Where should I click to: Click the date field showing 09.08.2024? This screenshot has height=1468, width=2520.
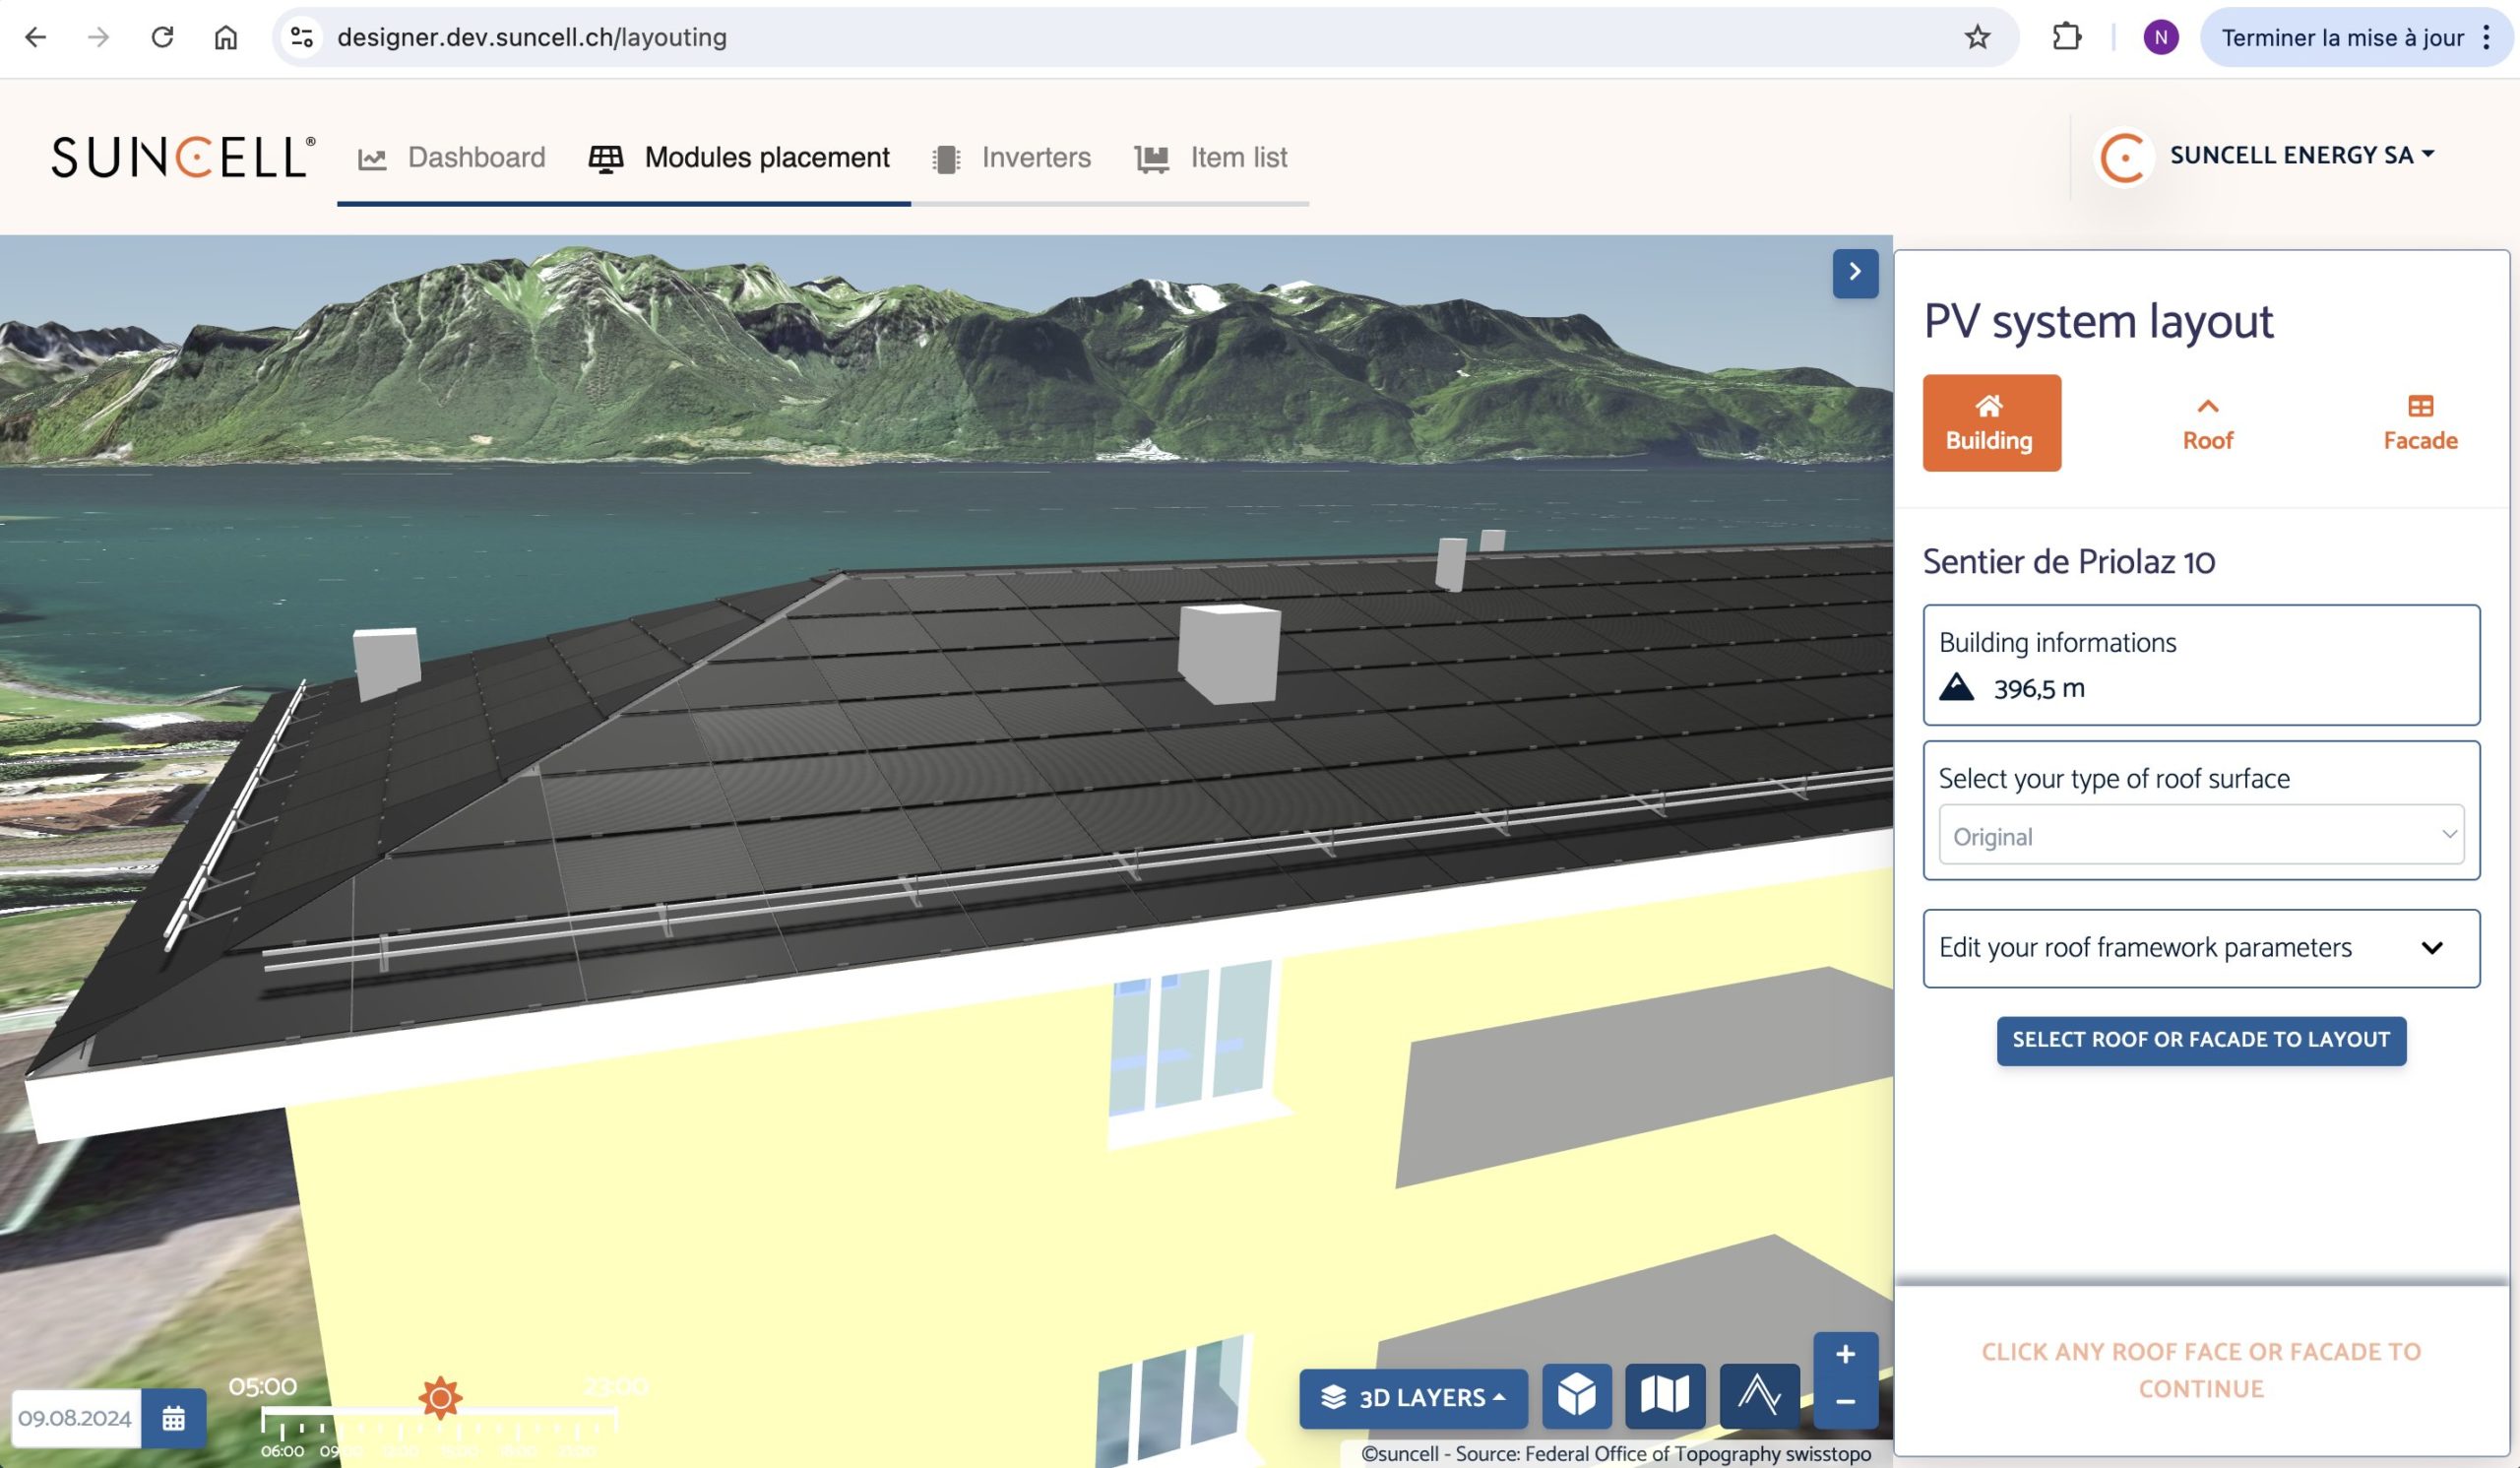pyautogui.click(x=75, y=1418)
